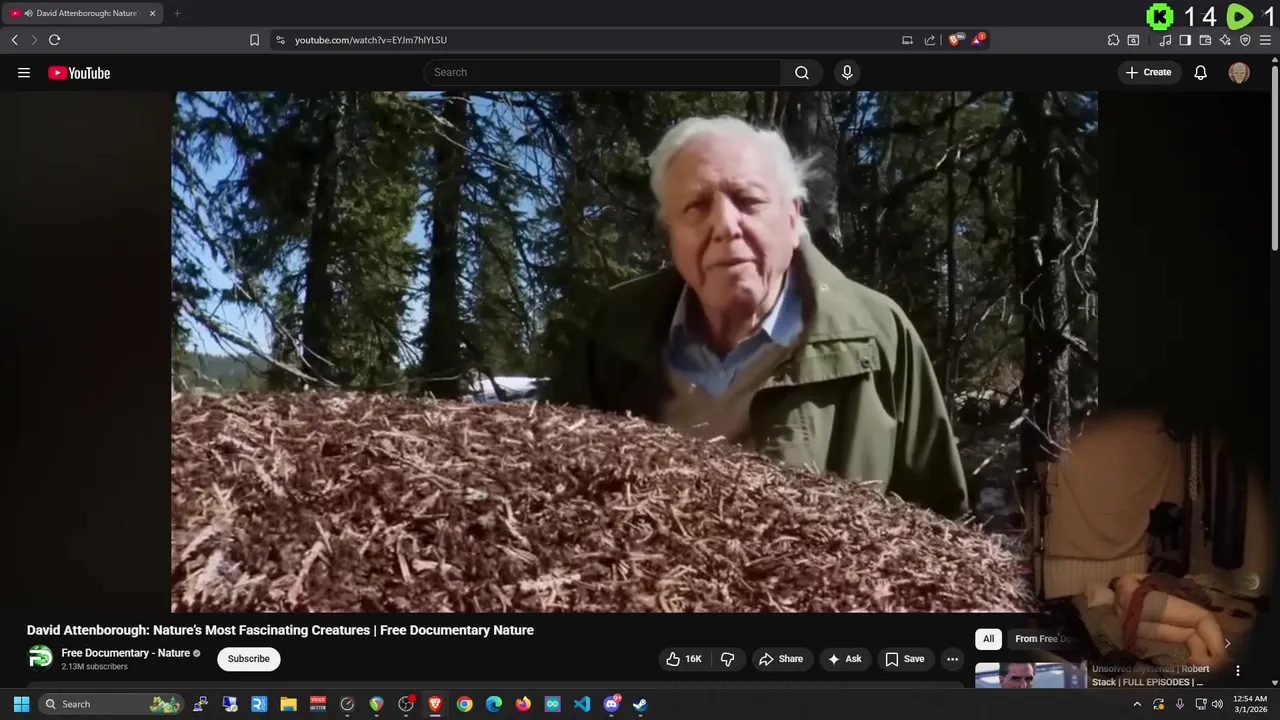Open Google Chrome from taskbar
This screenshot has width=1280, height=720.
click(x=464, y=704)
